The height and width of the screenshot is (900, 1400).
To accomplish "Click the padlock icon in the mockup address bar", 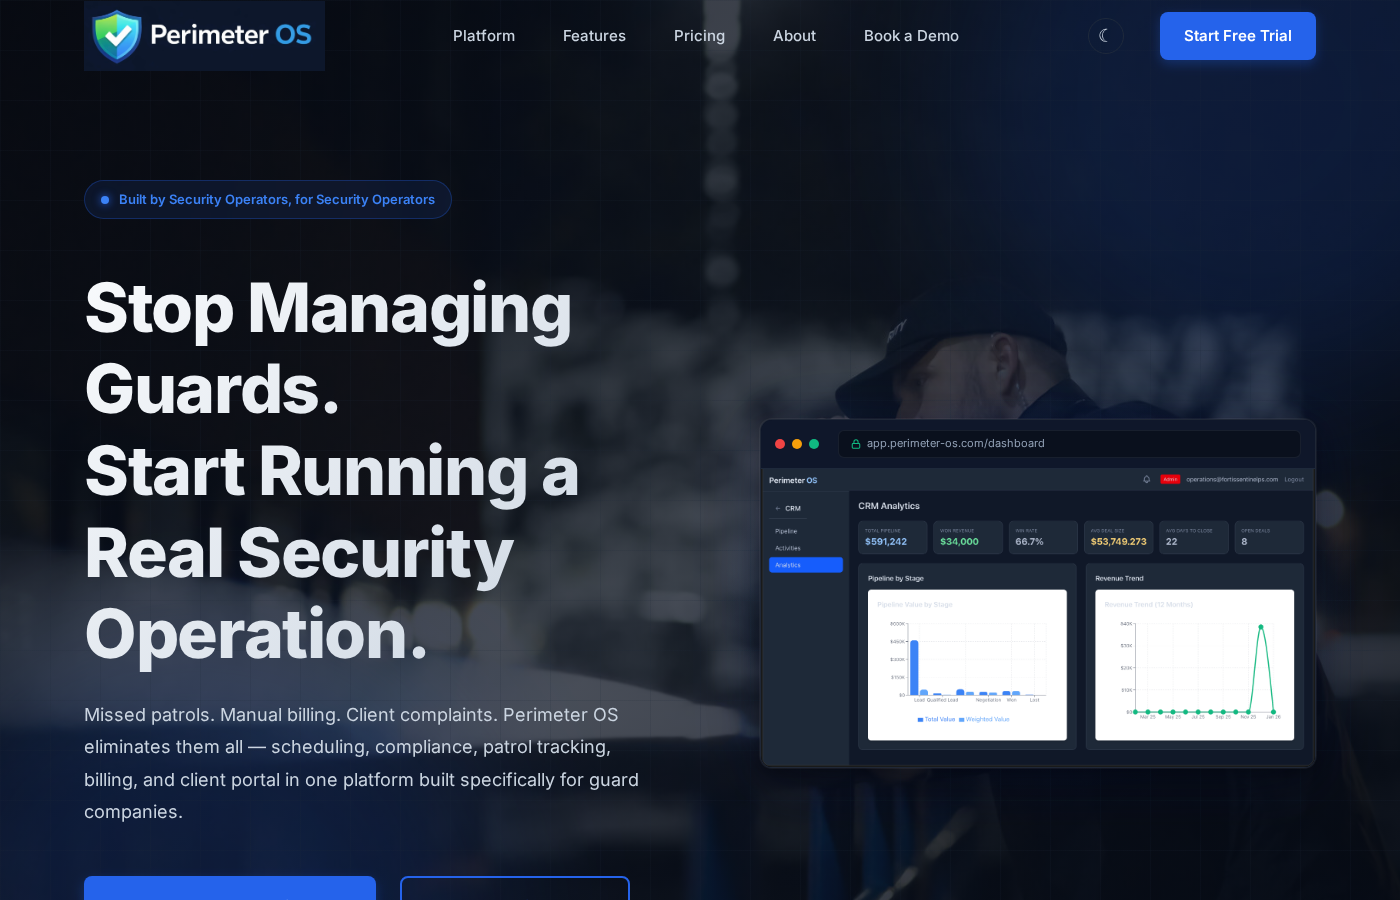I will pyautogui.click(x=855, y=444).
